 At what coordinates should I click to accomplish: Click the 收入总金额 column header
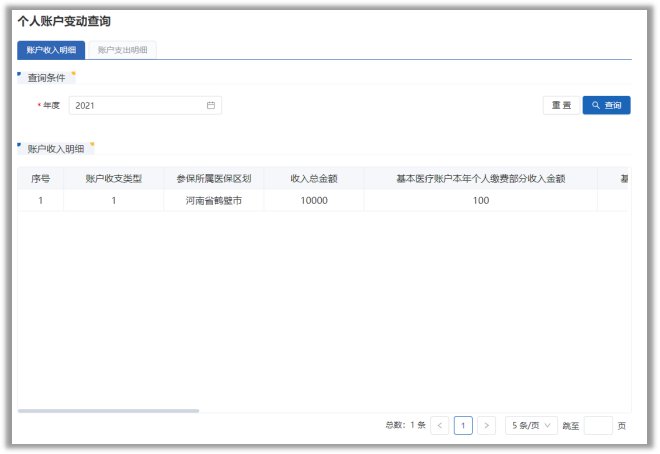tap(313, 179)
